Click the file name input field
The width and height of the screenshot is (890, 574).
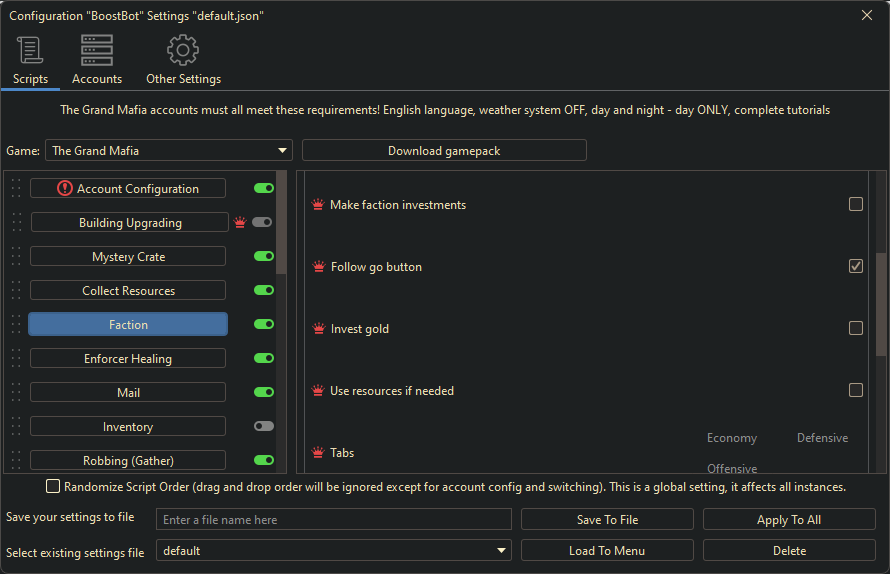click(x=333, y=520)
